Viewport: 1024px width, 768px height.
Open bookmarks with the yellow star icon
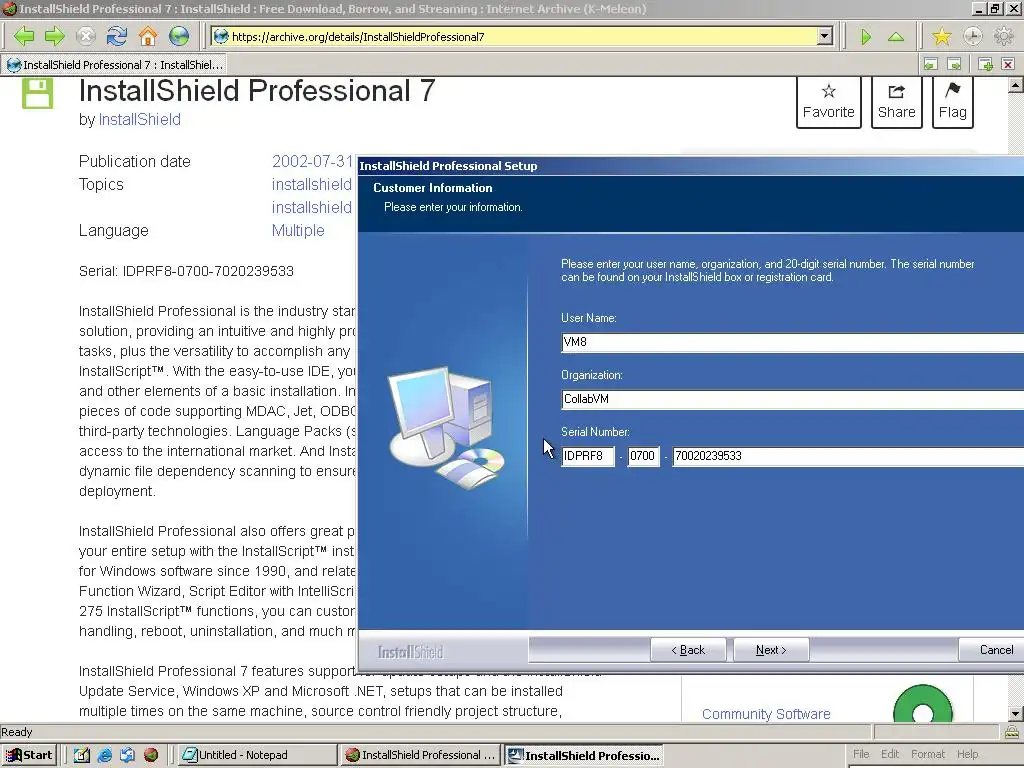click(942, 36)
